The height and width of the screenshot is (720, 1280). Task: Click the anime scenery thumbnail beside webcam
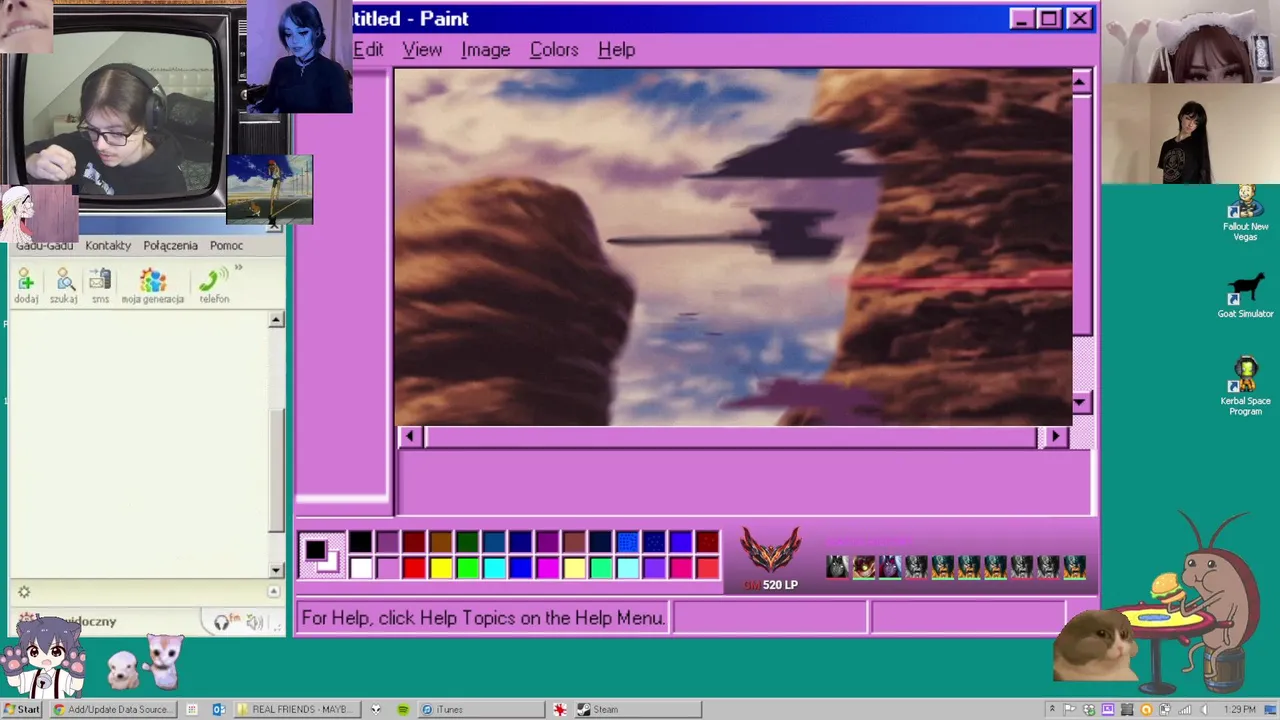pyautogui.click(x=270, y=189)
